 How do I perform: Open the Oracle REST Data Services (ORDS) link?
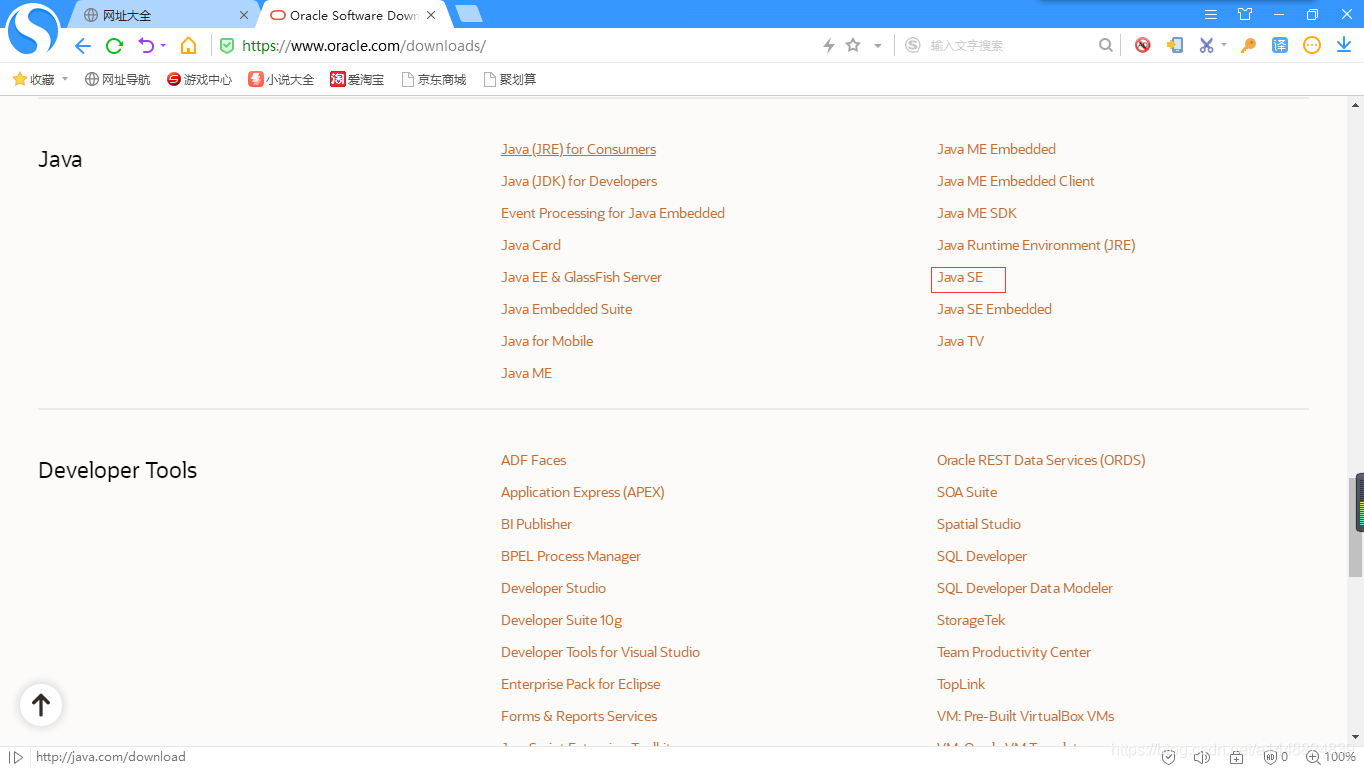tap(1041, 460)
